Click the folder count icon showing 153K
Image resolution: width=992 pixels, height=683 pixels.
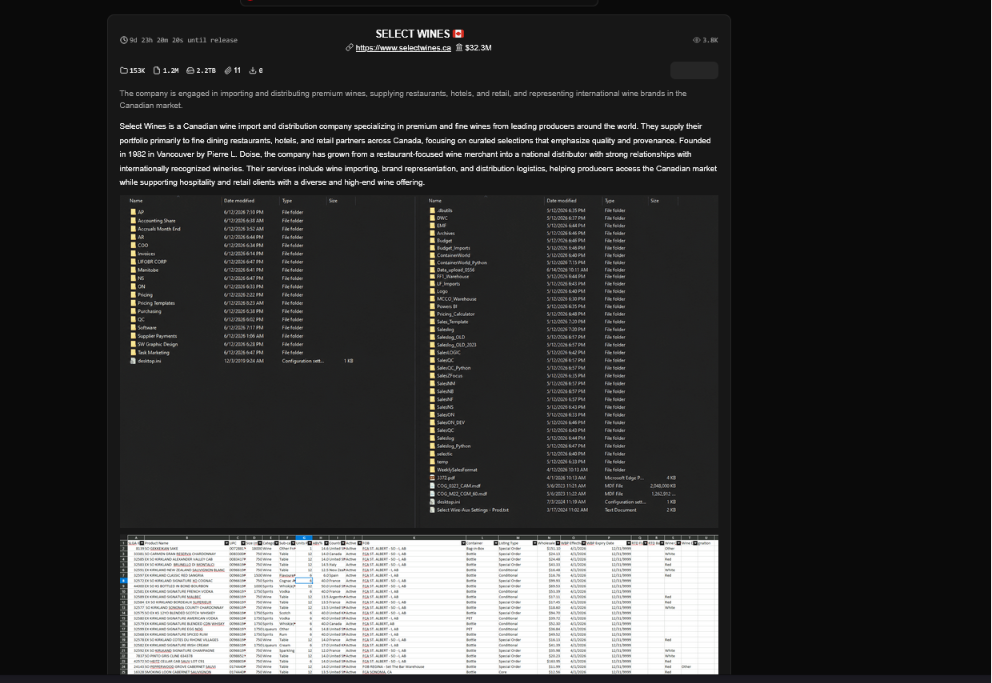coord(124,71)
